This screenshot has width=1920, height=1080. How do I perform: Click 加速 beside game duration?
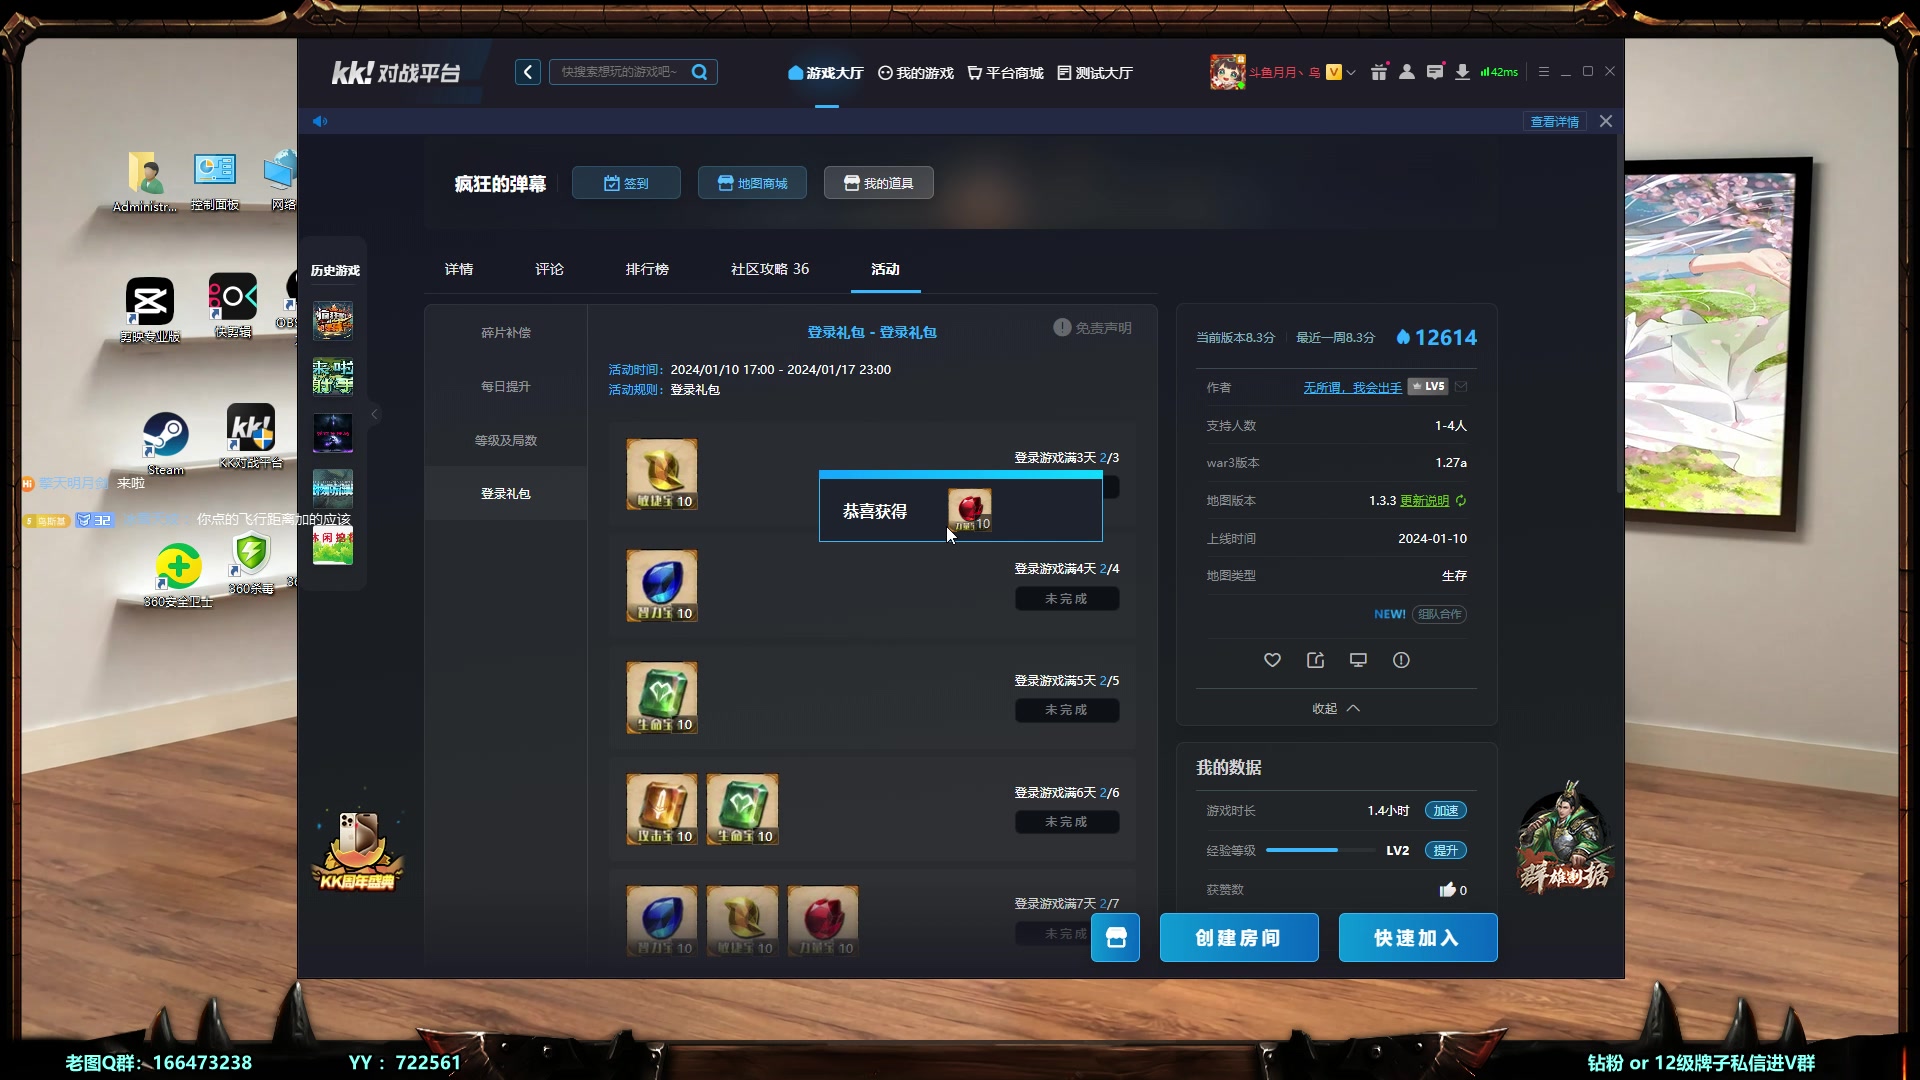point(1446,811)
